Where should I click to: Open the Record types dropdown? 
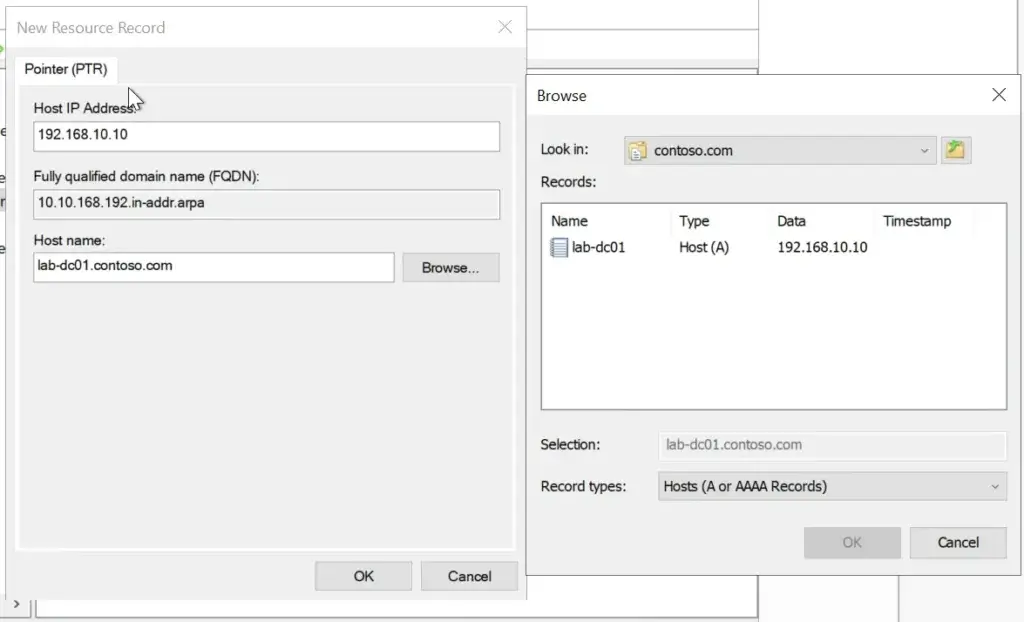coord(994,487)
